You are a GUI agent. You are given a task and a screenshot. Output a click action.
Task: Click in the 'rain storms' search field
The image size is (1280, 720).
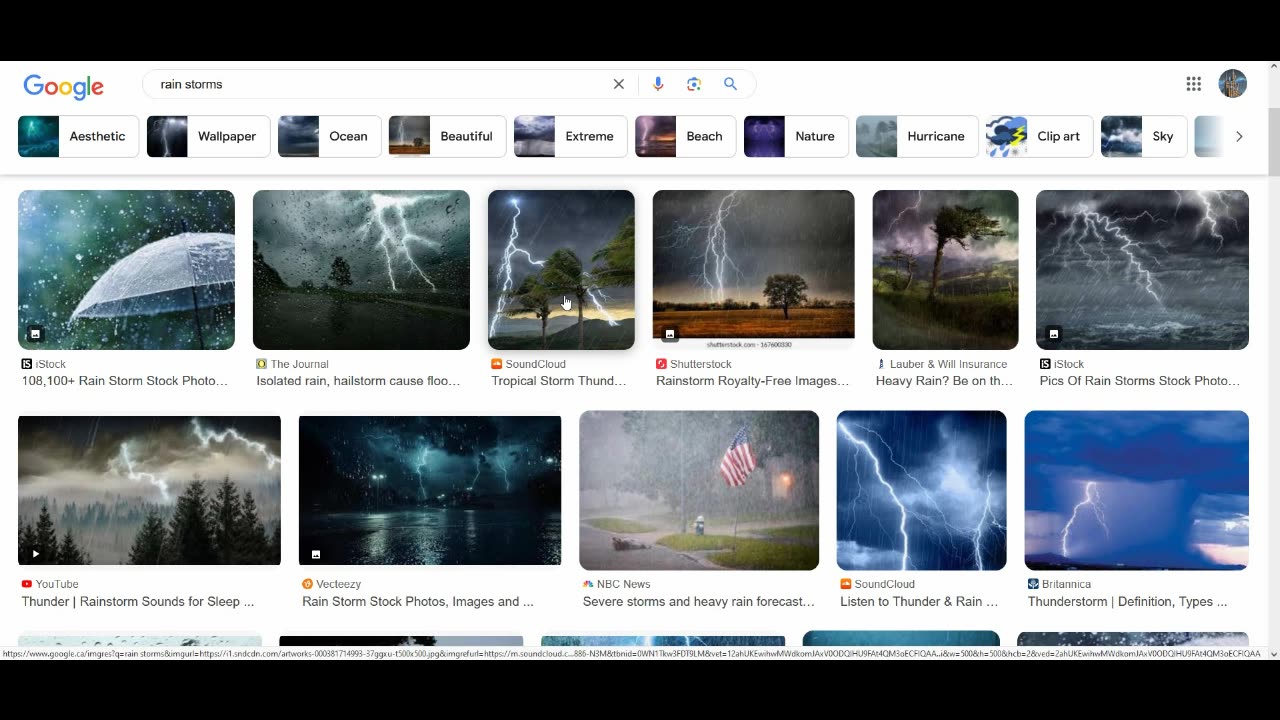point(380,84)
